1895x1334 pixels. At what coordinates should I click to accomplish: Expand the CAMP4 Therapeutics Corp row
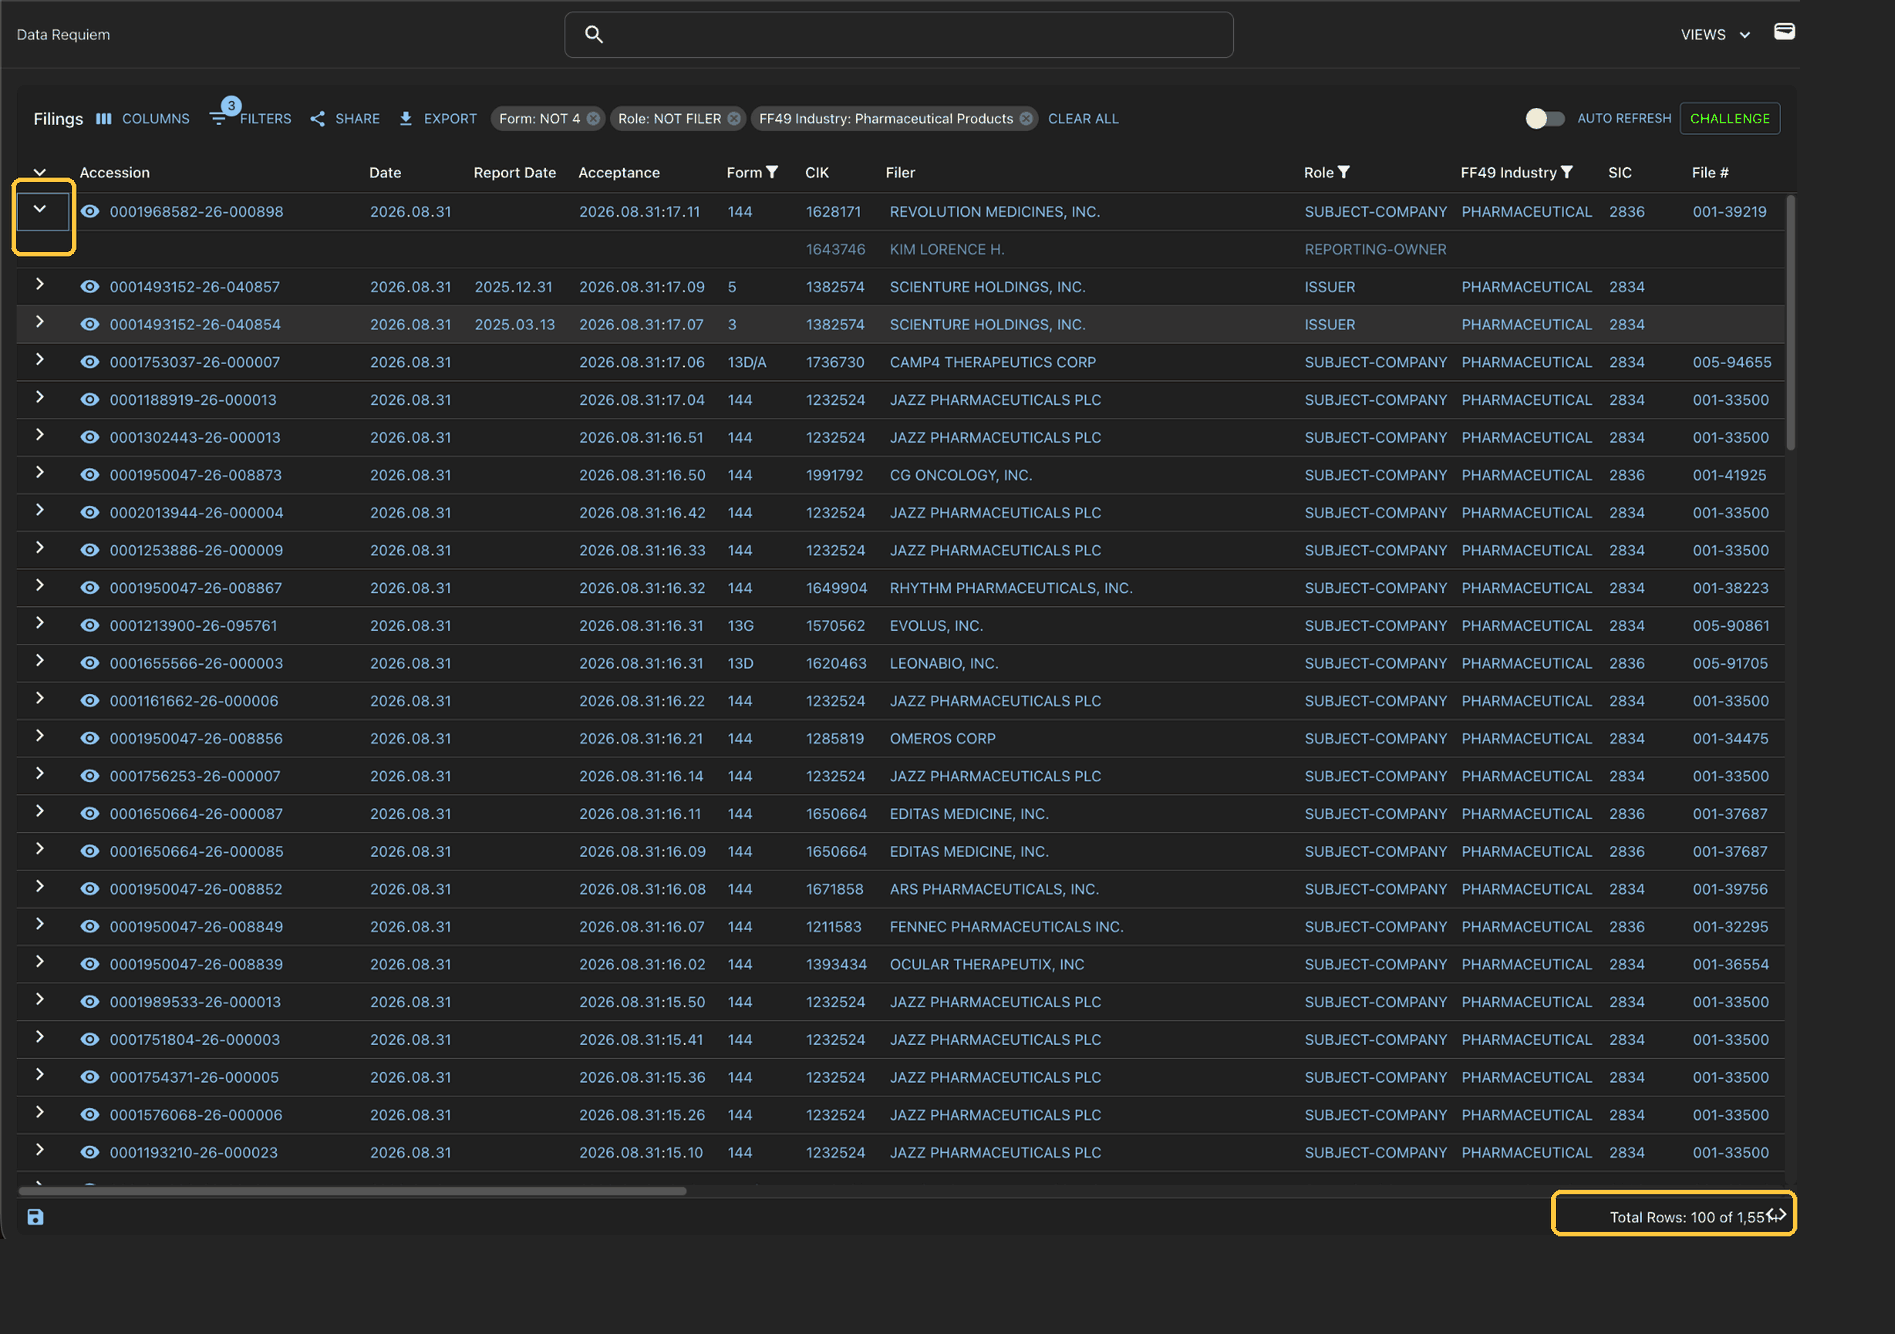click(40, 360)
